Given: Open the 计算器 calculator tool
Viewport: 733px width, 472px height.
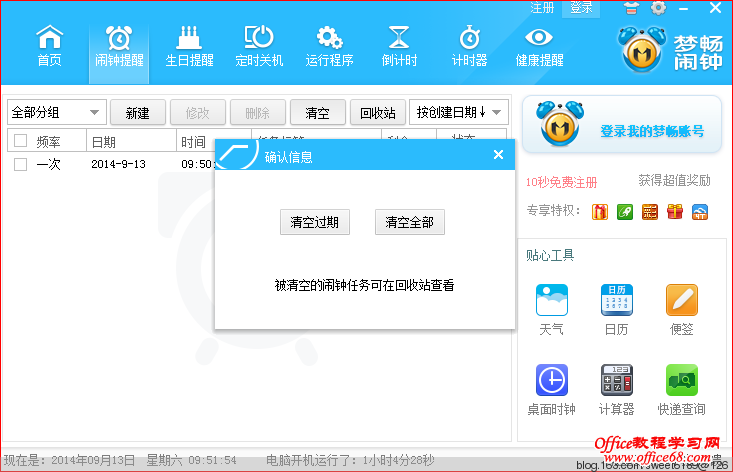Looking at the screenshot, I should (617, 389).
